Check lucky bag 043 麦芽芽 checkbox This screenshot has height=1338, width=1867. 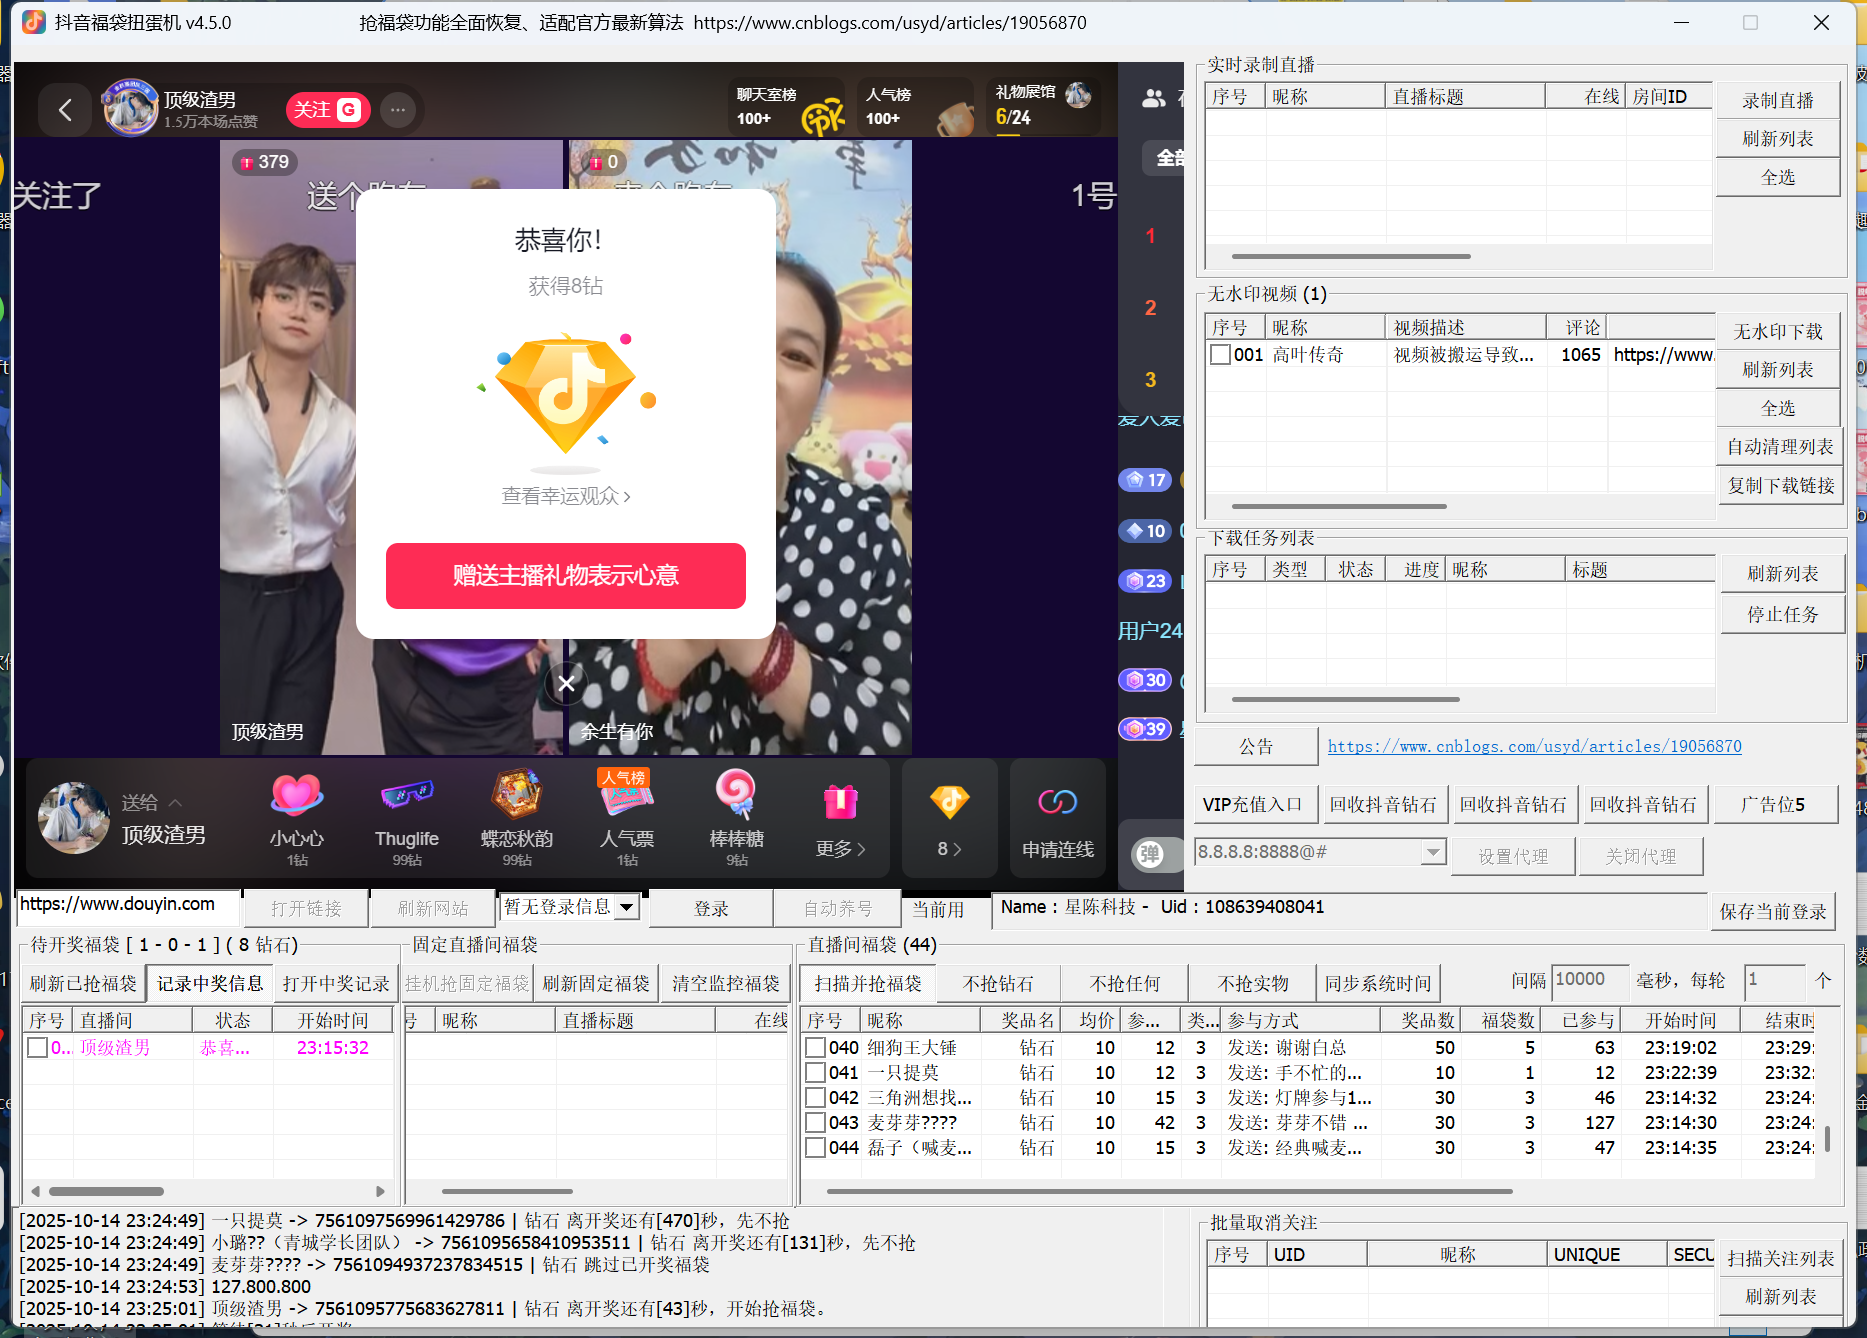click(815, 1122)
